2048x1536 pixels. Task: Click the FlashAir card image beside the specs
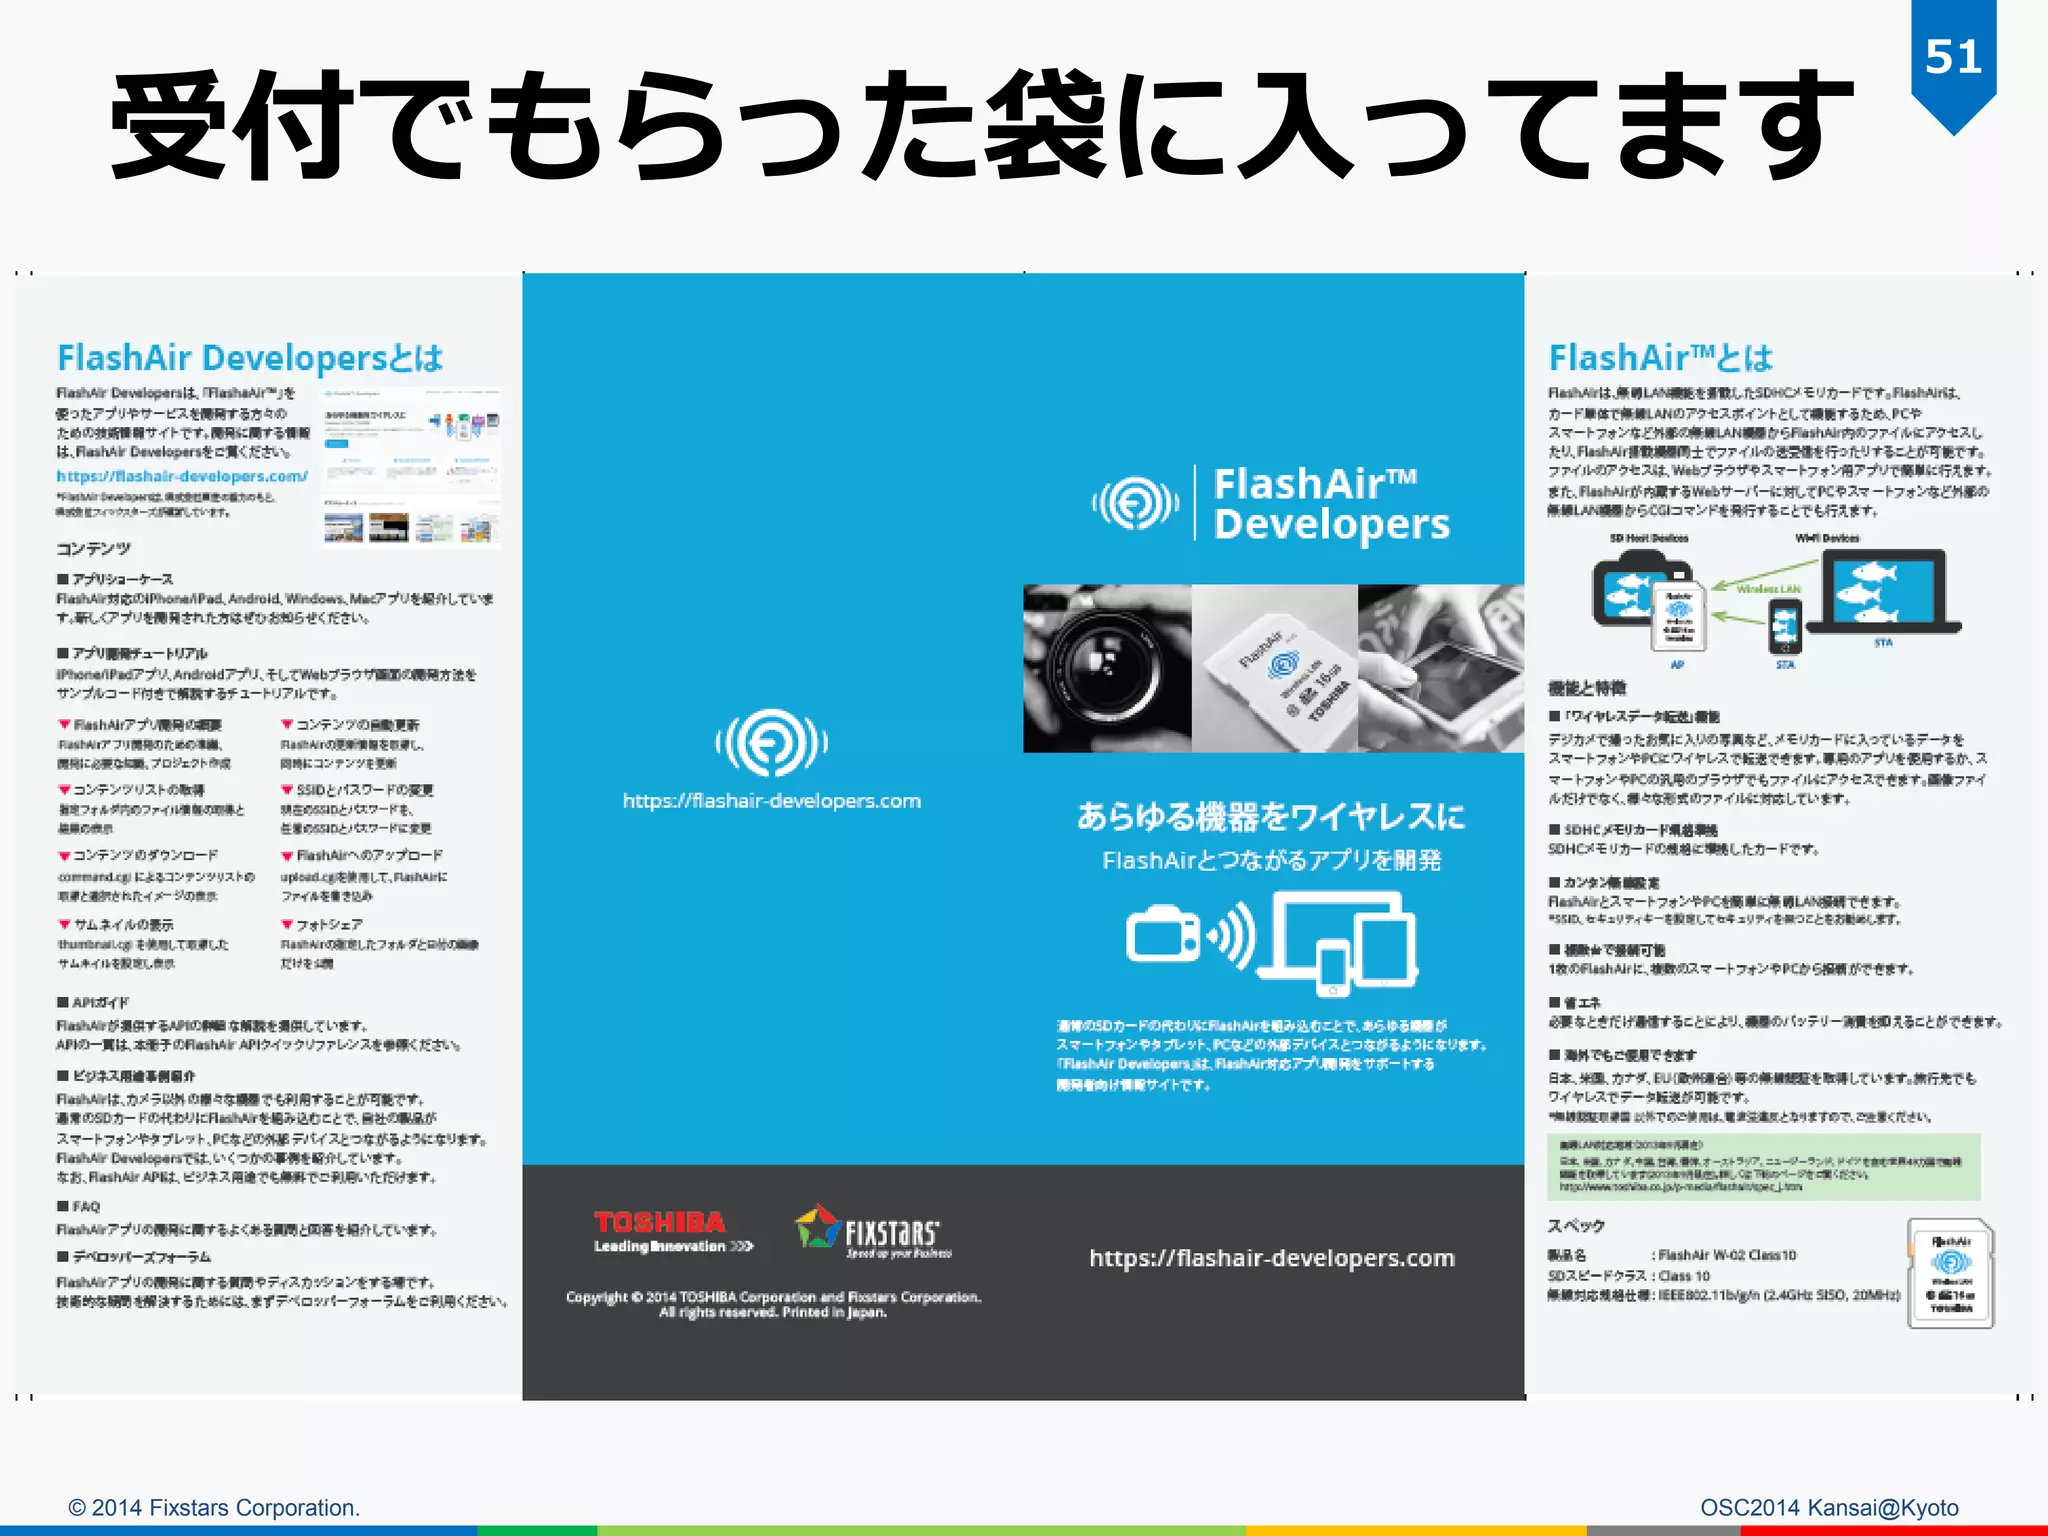click(1951, 1273)
